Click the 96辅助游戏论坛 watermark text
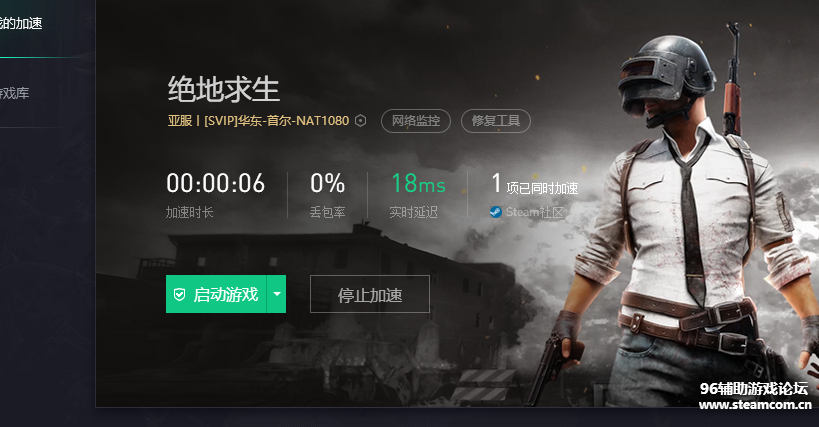Image resolution: width=819 pixels, height=427 pixels. coord(754,389)
